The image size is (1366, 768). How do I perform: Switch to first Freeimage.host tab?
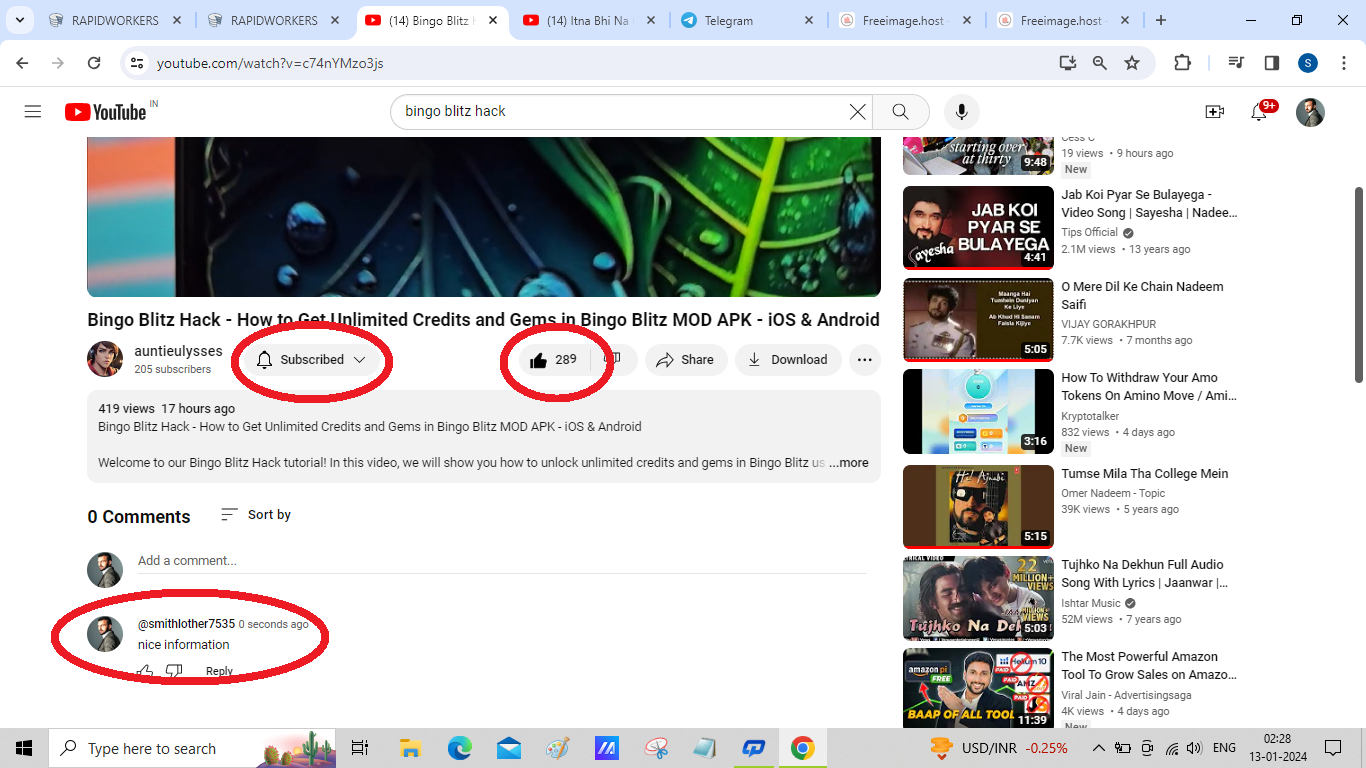coord(906,20)
